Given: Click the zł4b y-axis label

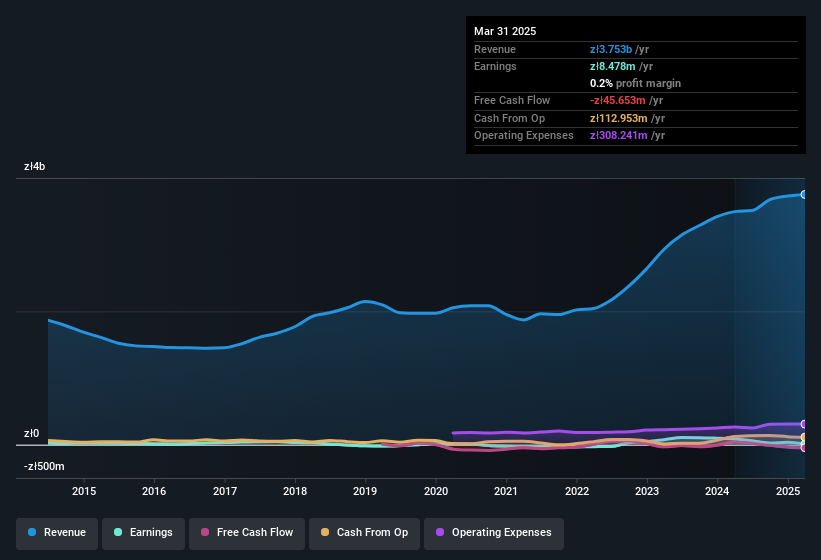Looking at the screenshot, I should pos(35,166).
